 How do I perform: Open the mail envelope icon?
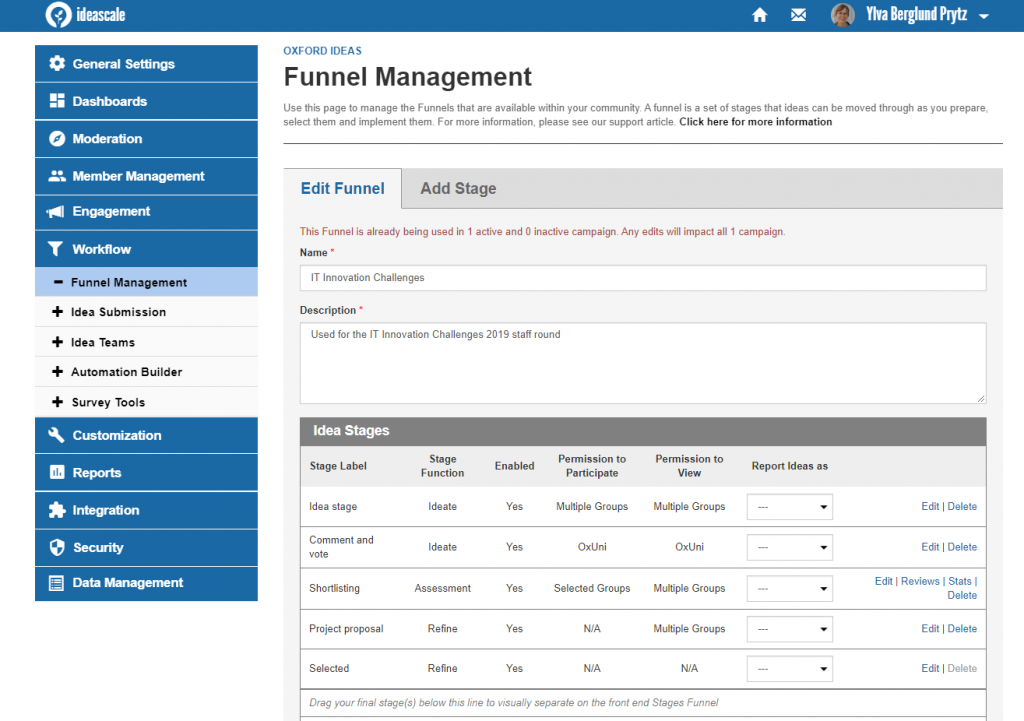click(798, 15)
